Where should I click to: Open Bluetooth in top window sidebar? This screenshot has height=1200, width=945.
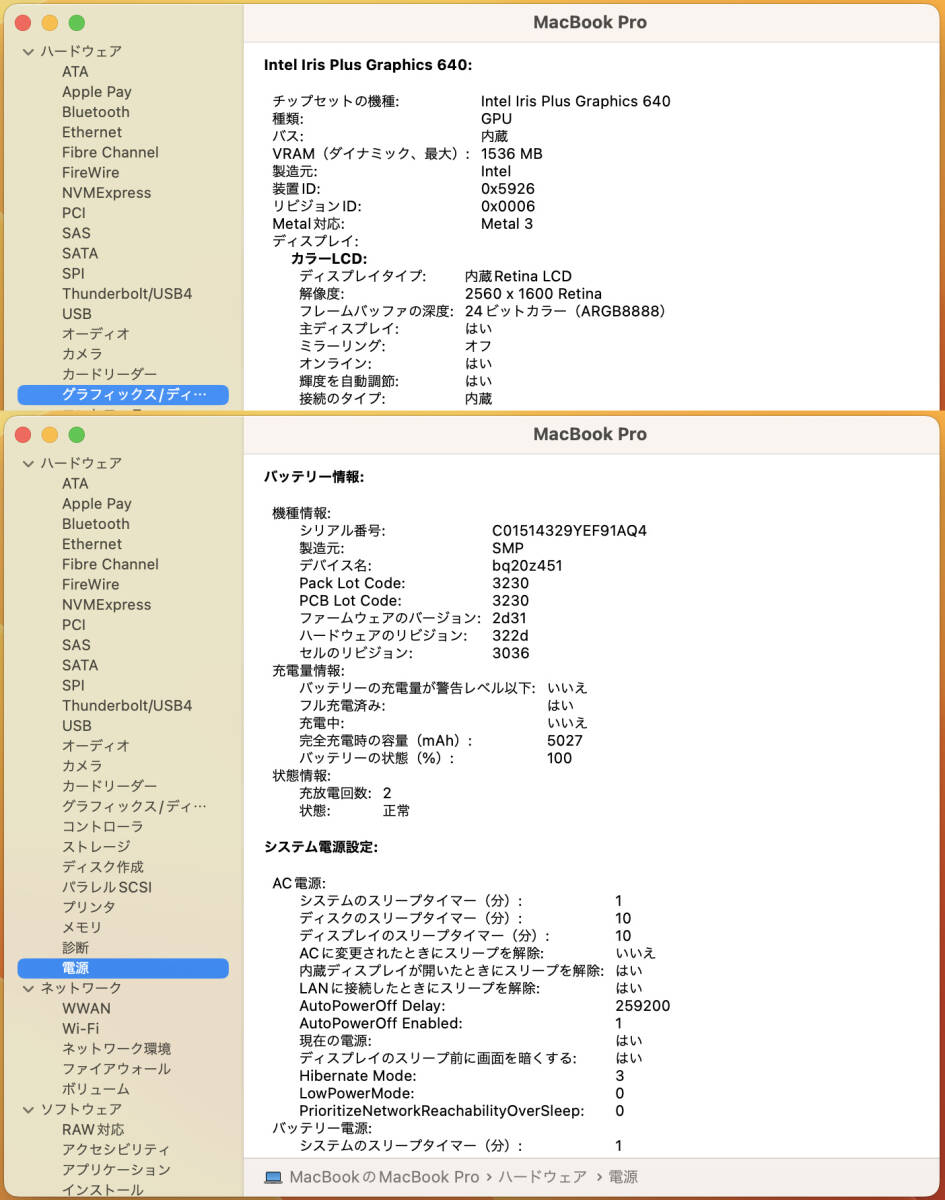tap(96, 112)
